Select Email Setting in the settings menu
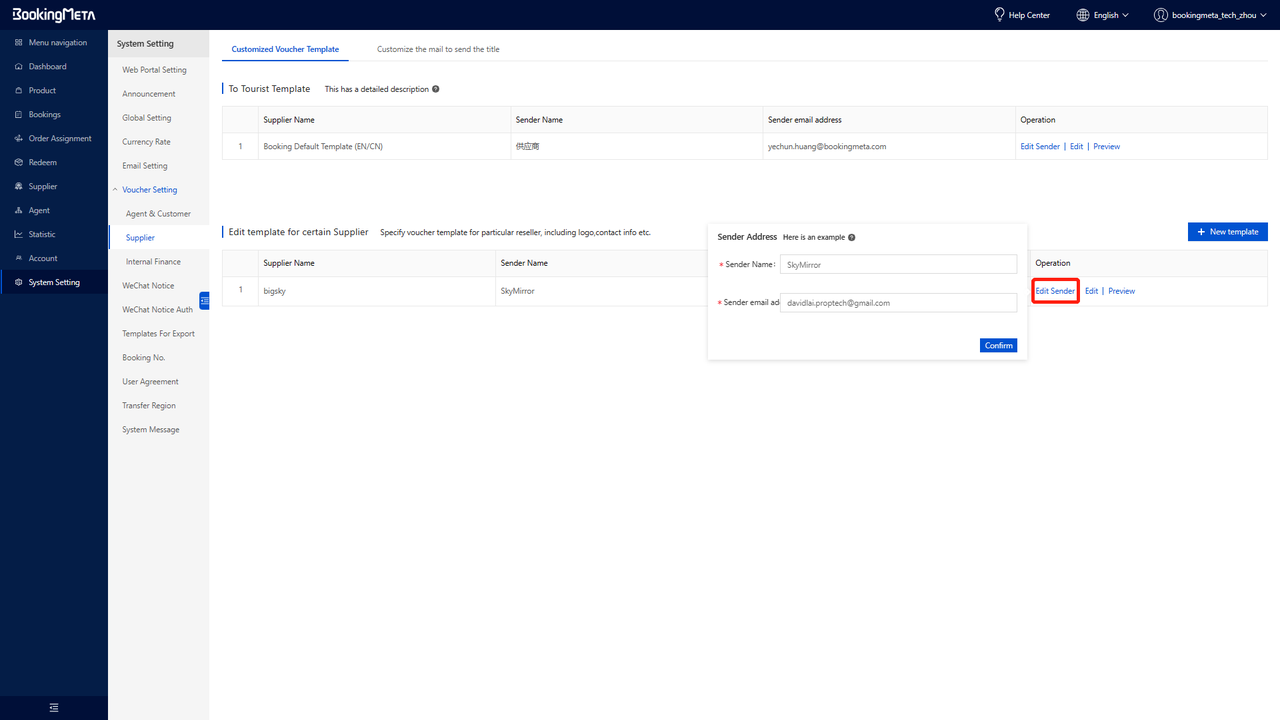The height and width of the screenshot is (720, 1280). click(145, 166)
